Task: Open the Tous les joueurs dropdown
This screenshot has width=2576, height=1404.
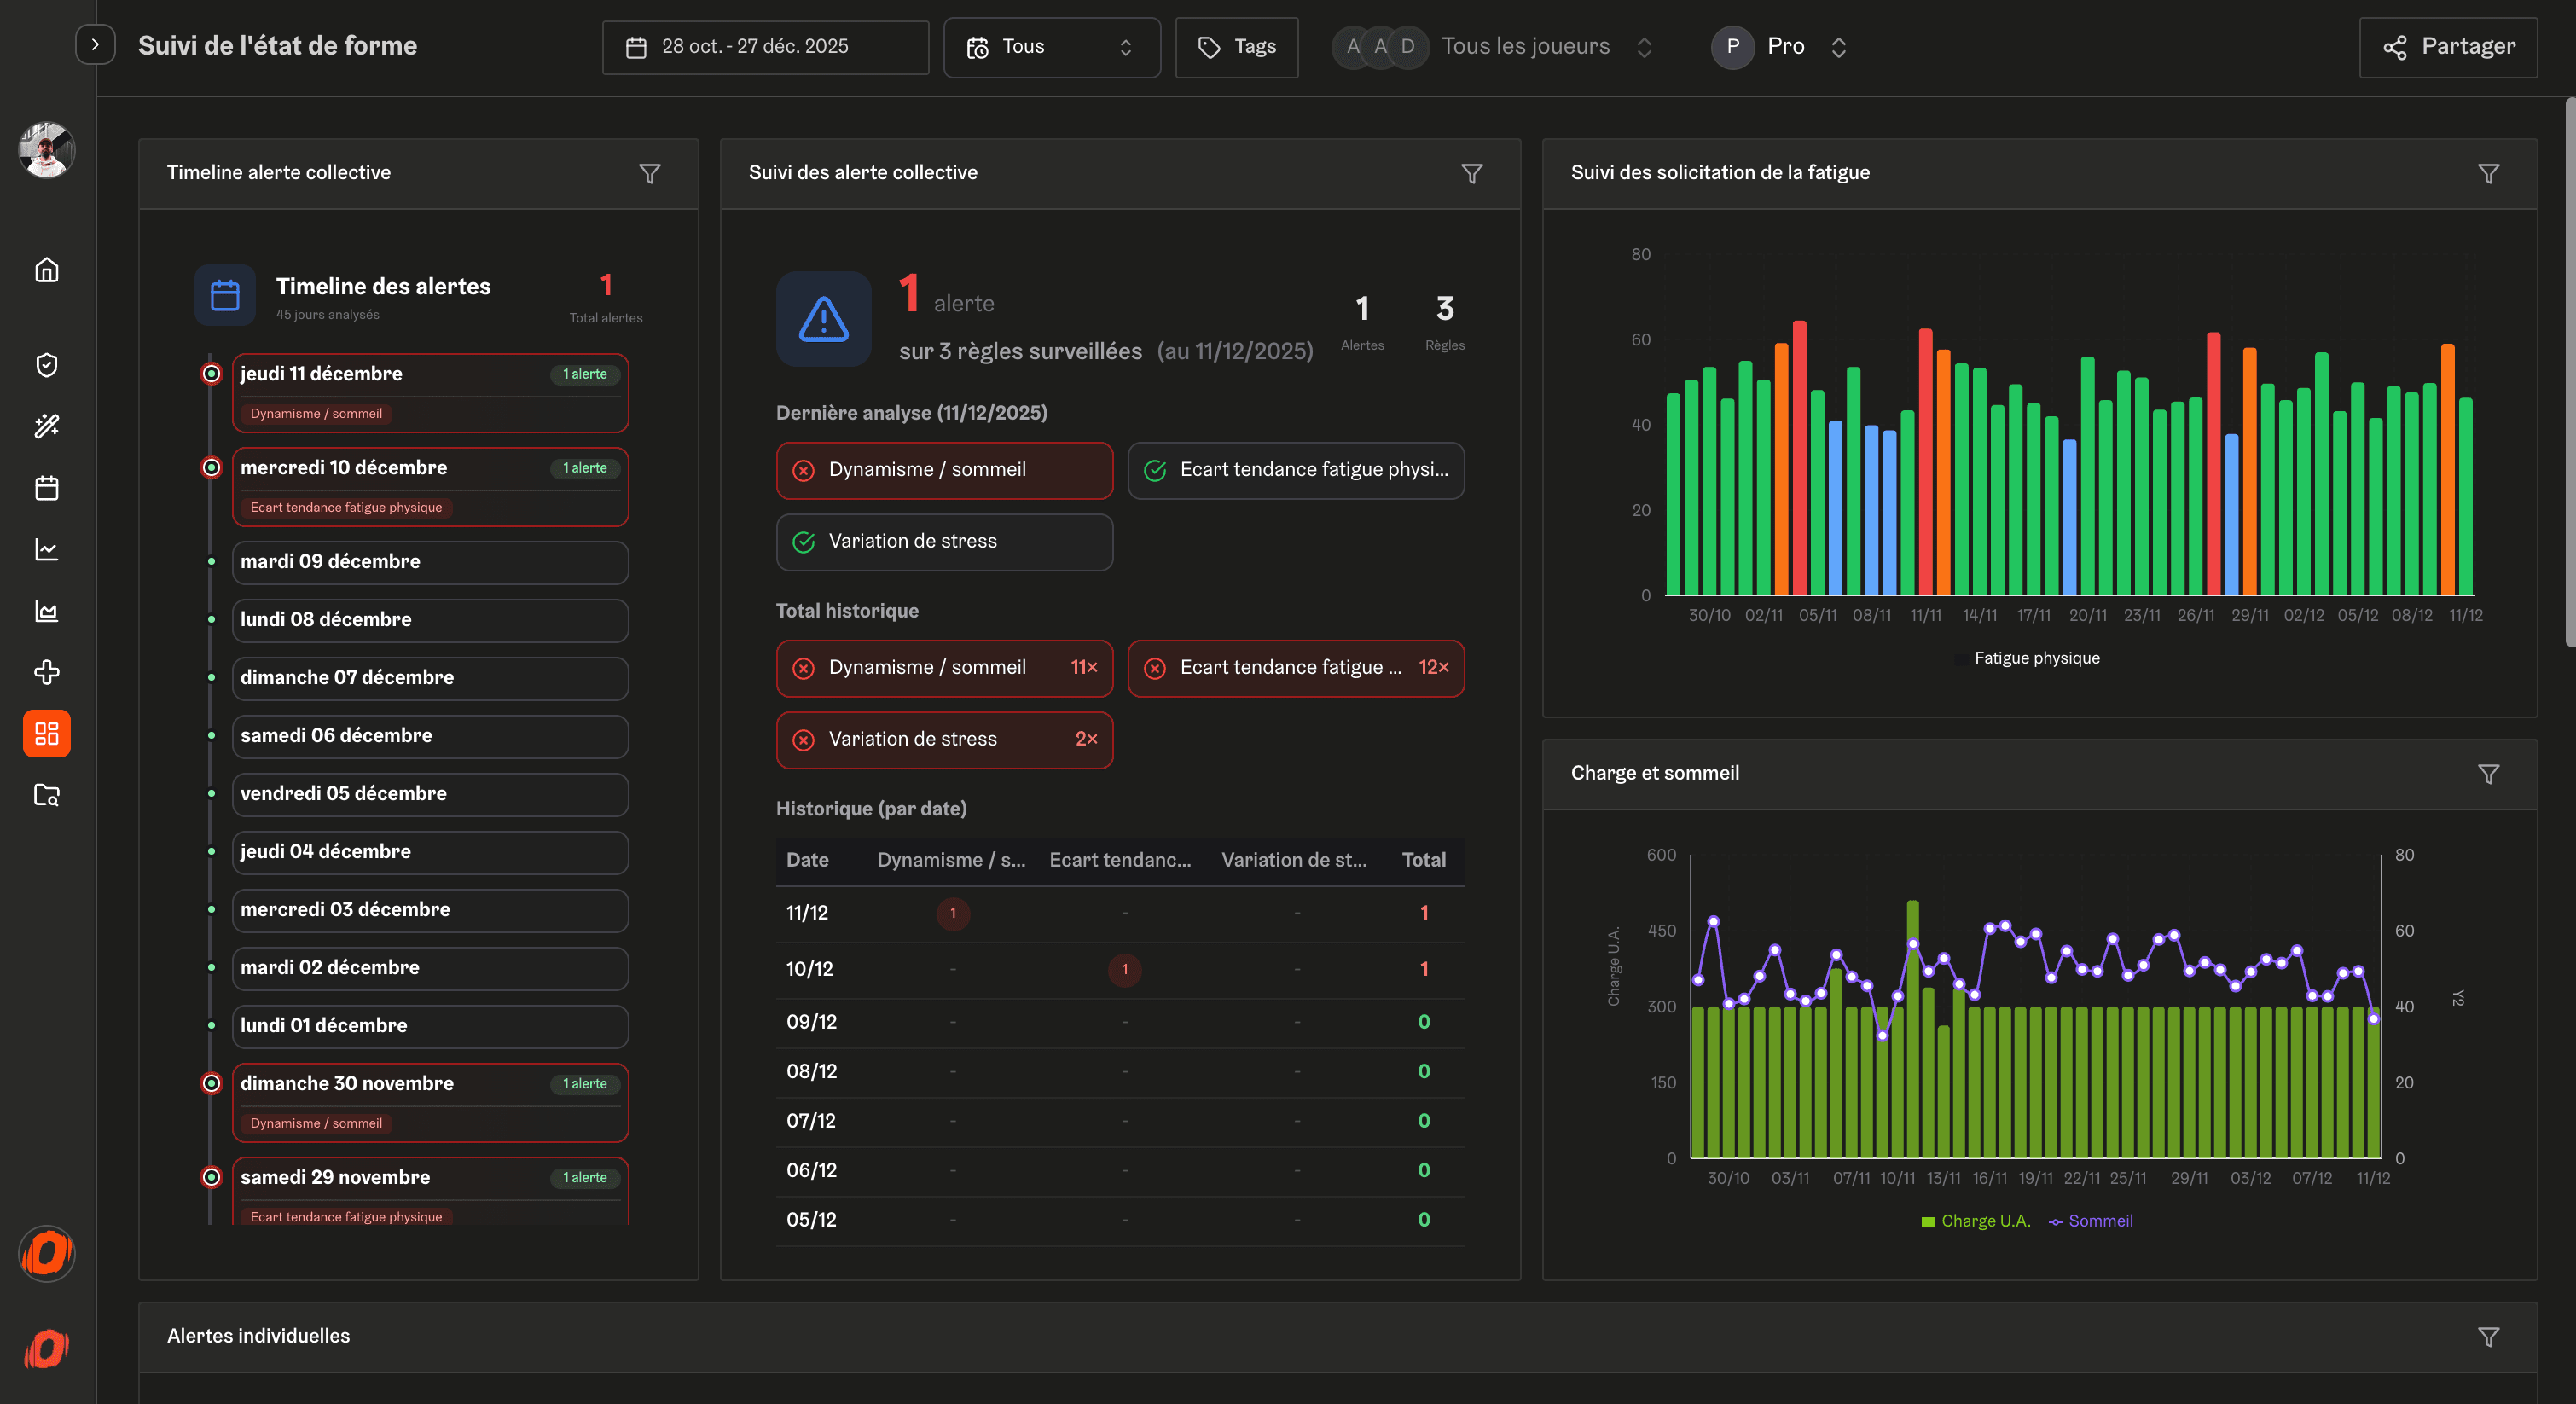Action: (x=1524, y=47)
